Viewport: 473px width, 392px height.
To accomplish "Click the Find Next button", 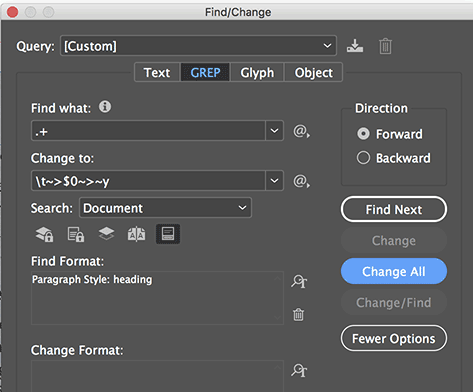I will (394, 209).
